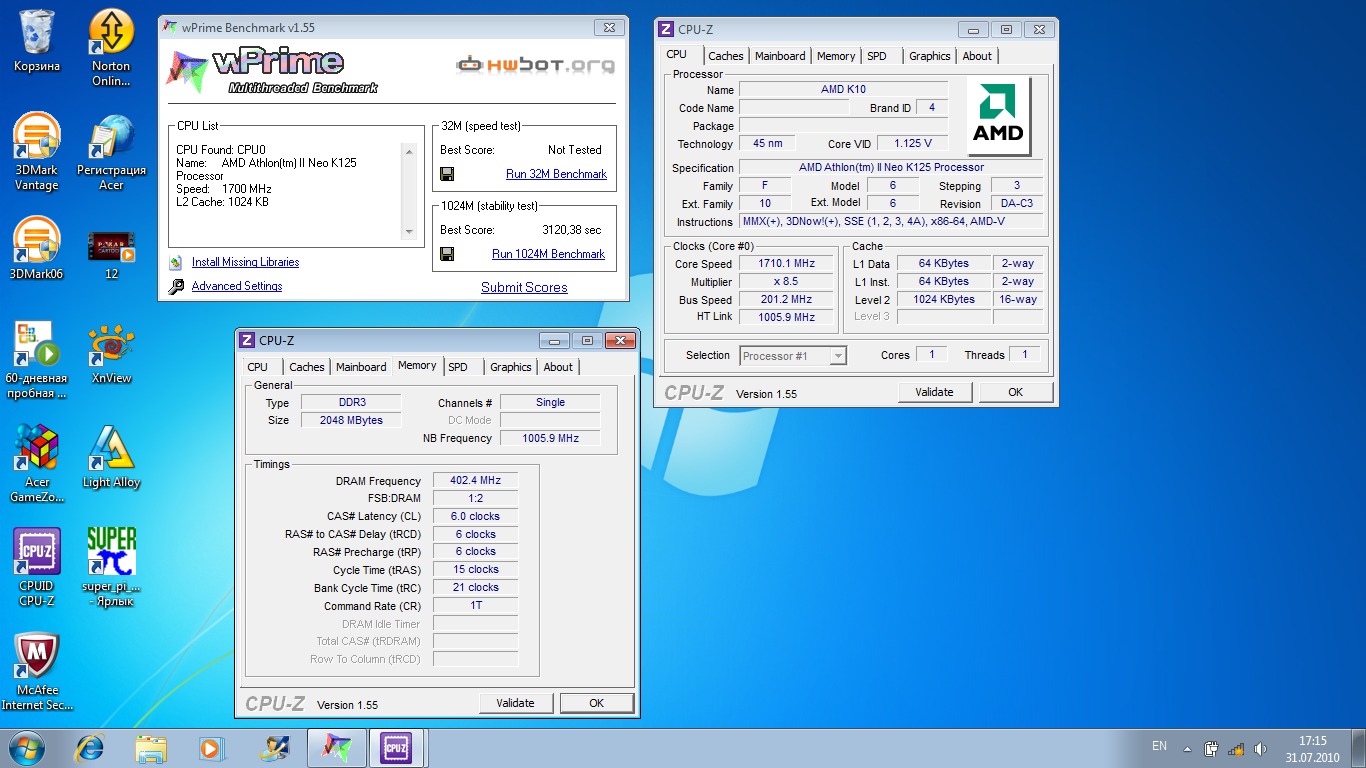Screen dimensions: 1366x768
Task: Show hidden tray icons arrow
Action: [x=1187, y=748]
